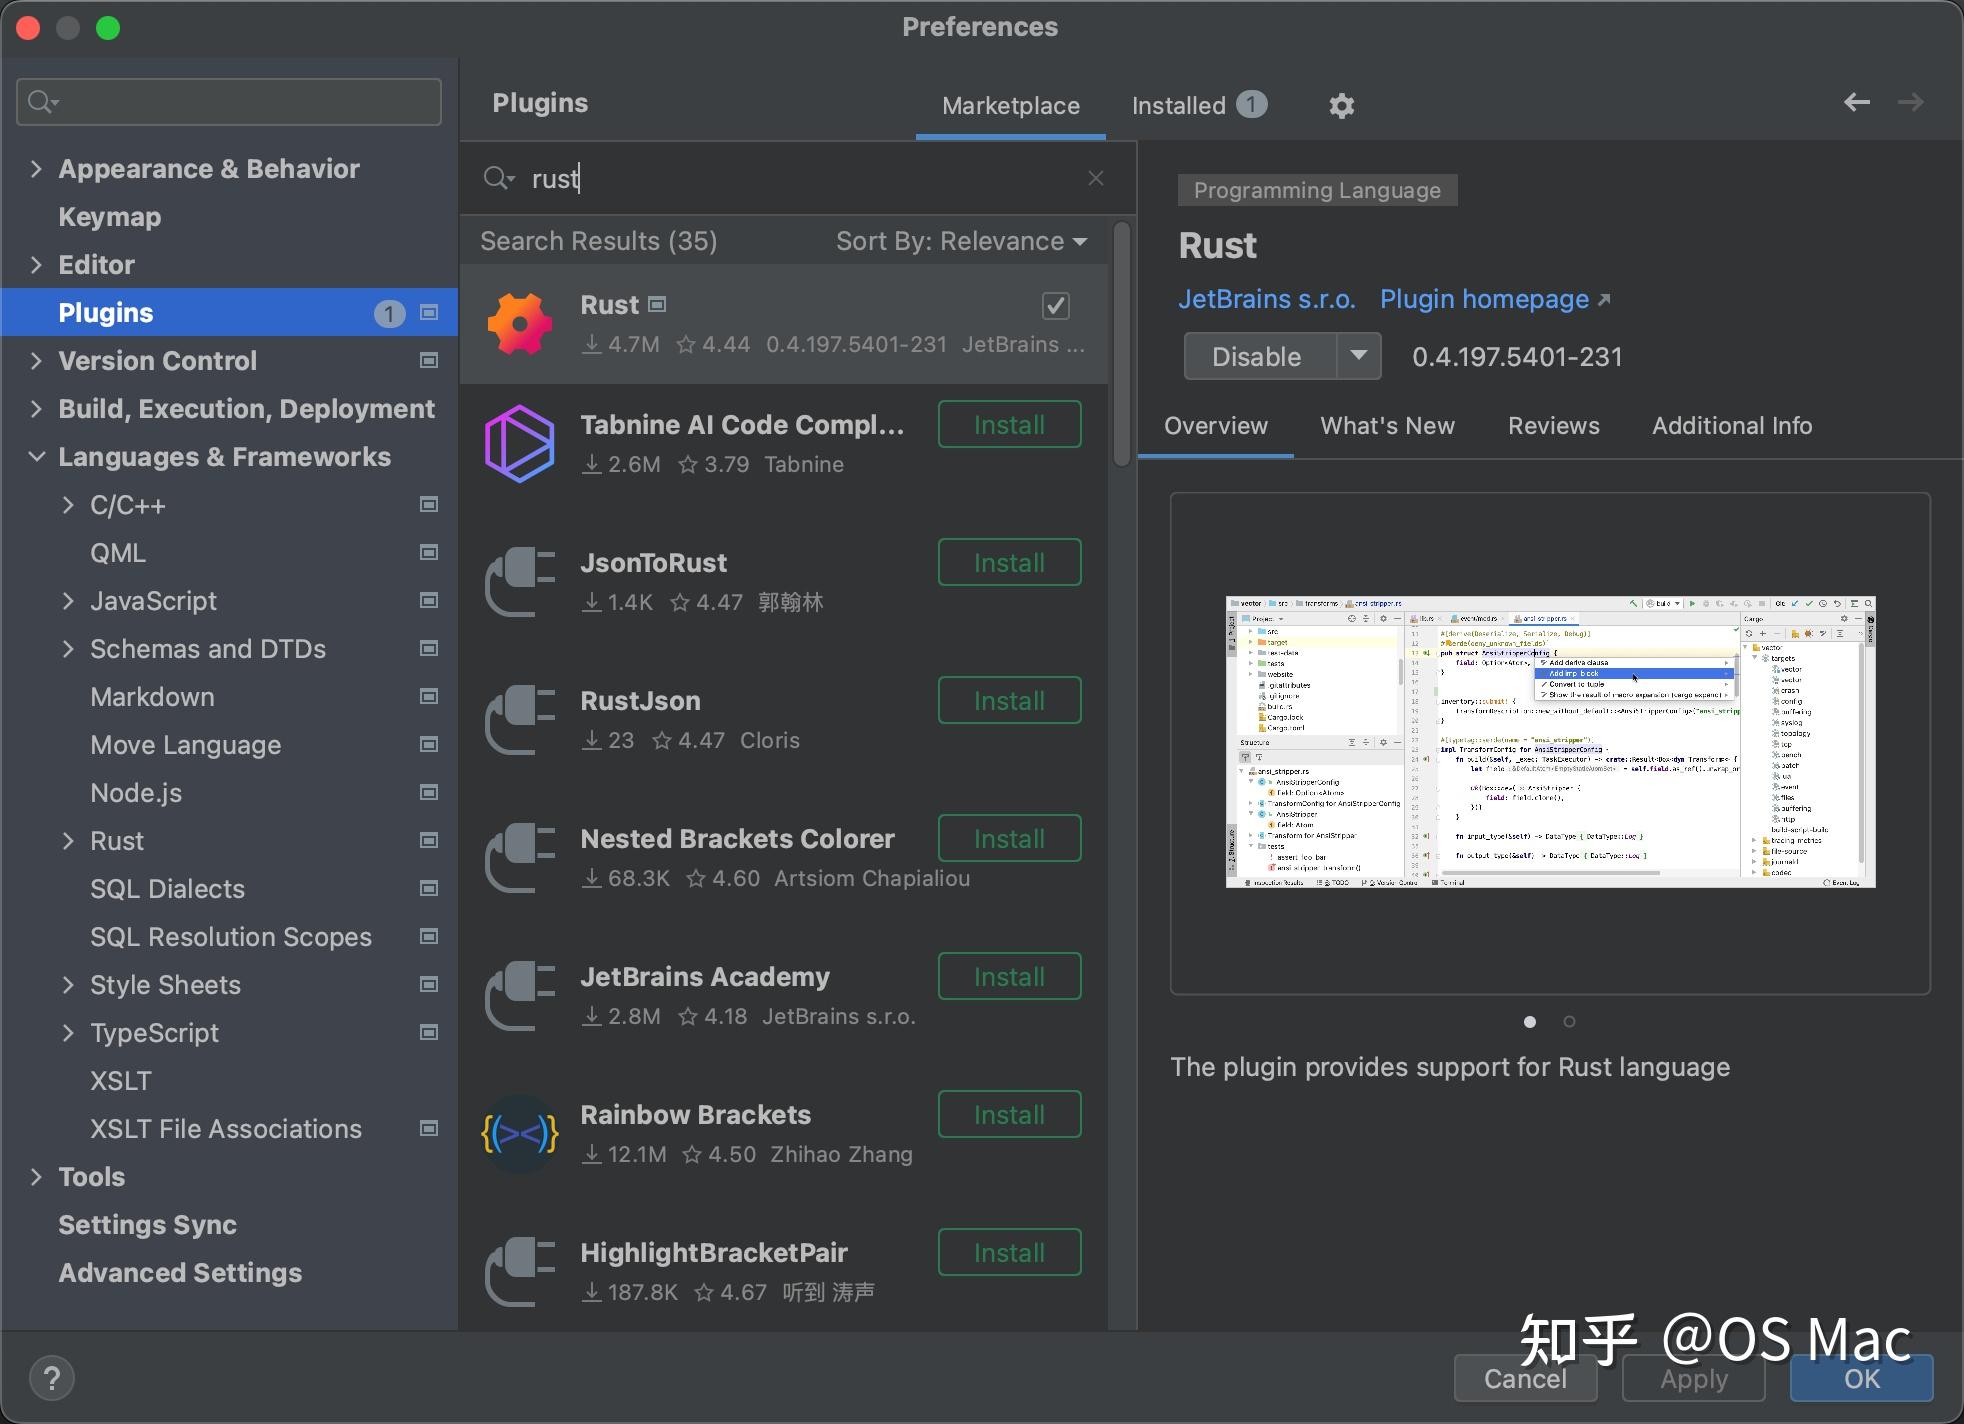Image resolution: width=1964 pixels, height=1424 pixels.
Task: Click the back navigation arrow
Action: pyautogui.click(x=1856, y=102)
